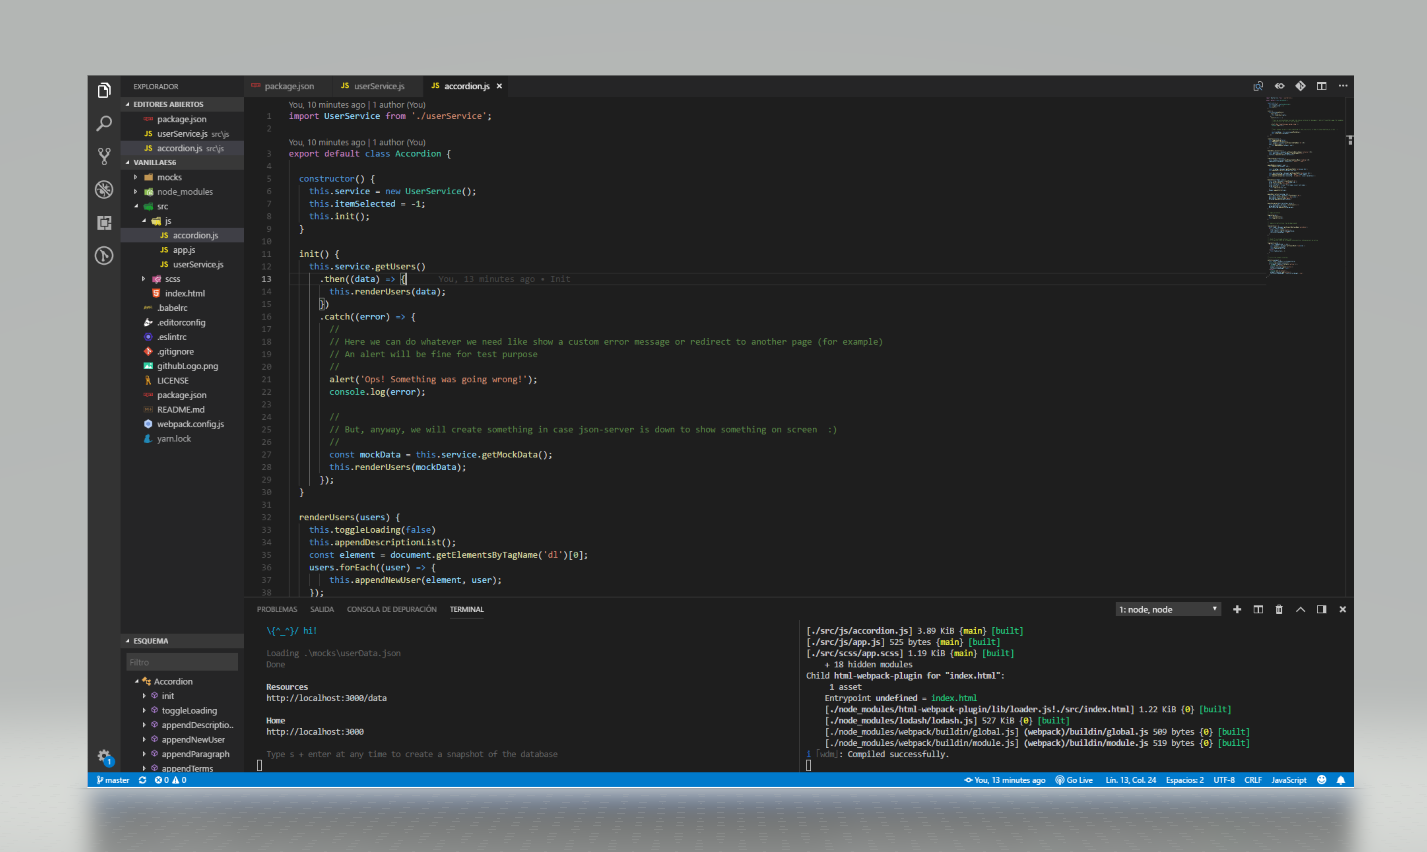Collapse the VANILLAES6 folder section
1427x852 pixels.
click(x=183, y=162)
